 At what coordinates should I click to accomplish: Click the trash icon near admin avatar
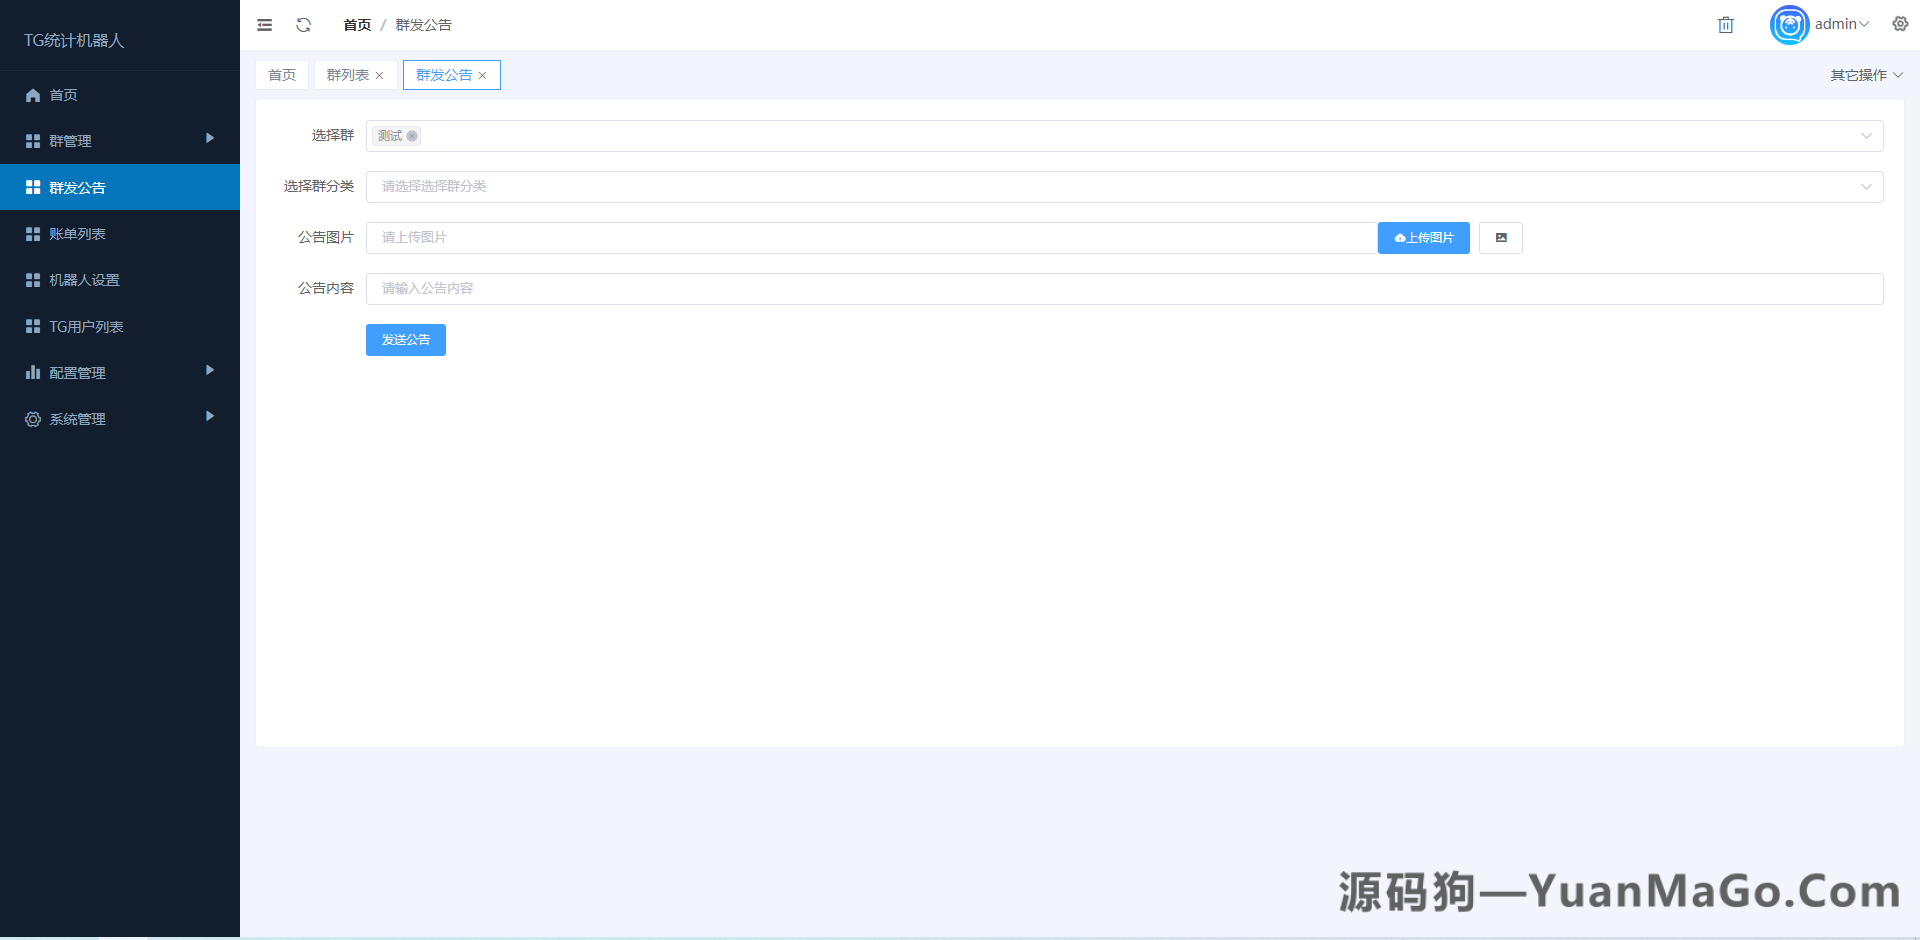pyautogui.click(x=1725, y=24)
